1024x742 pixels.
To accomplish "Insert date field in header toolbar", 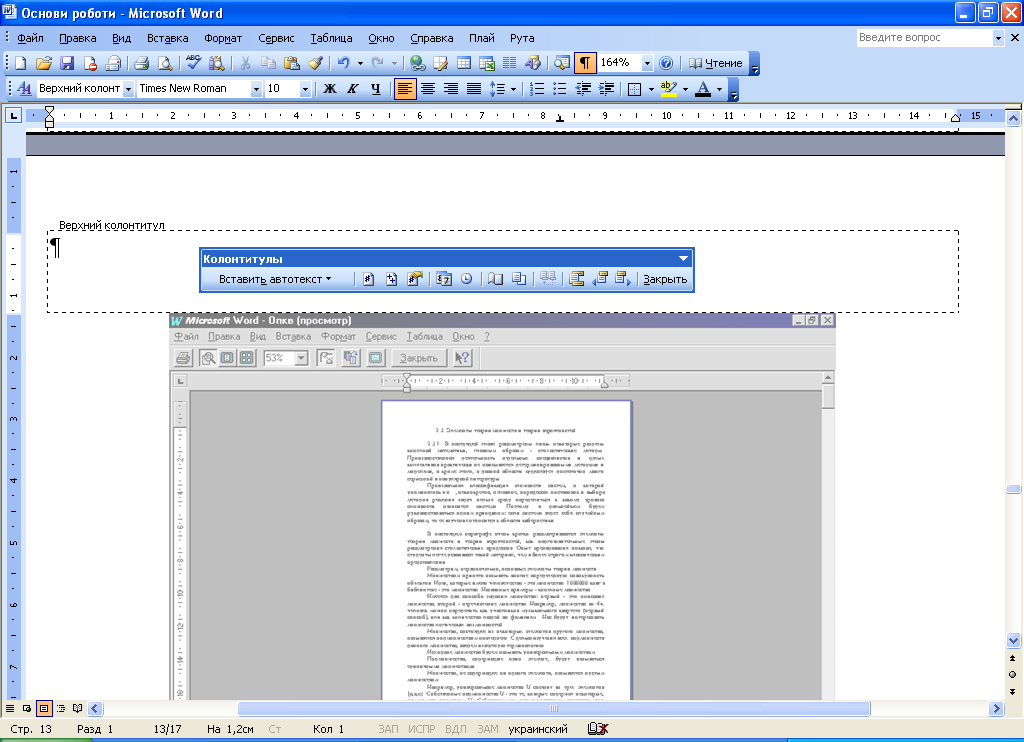I will (x=444, y=280).
